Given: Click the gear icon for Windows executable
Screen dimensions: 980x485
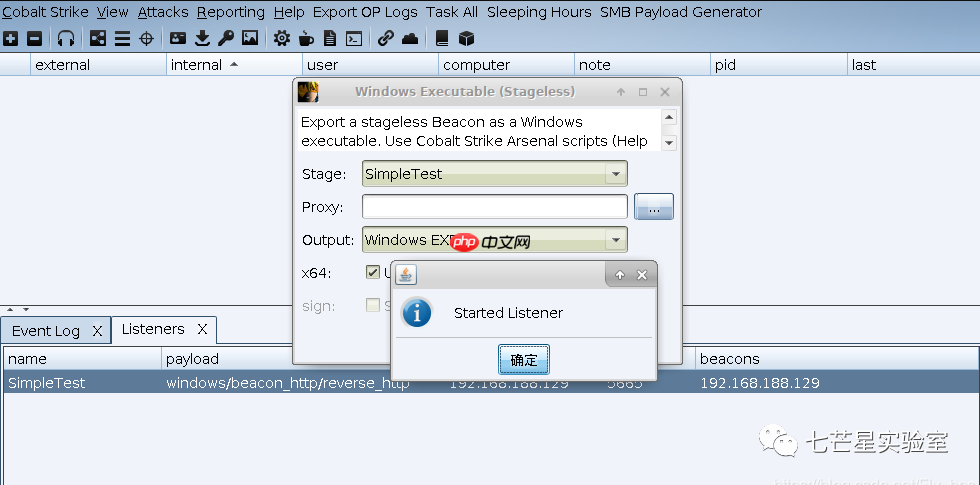Looking at the screenshot, I should point(282,39).
